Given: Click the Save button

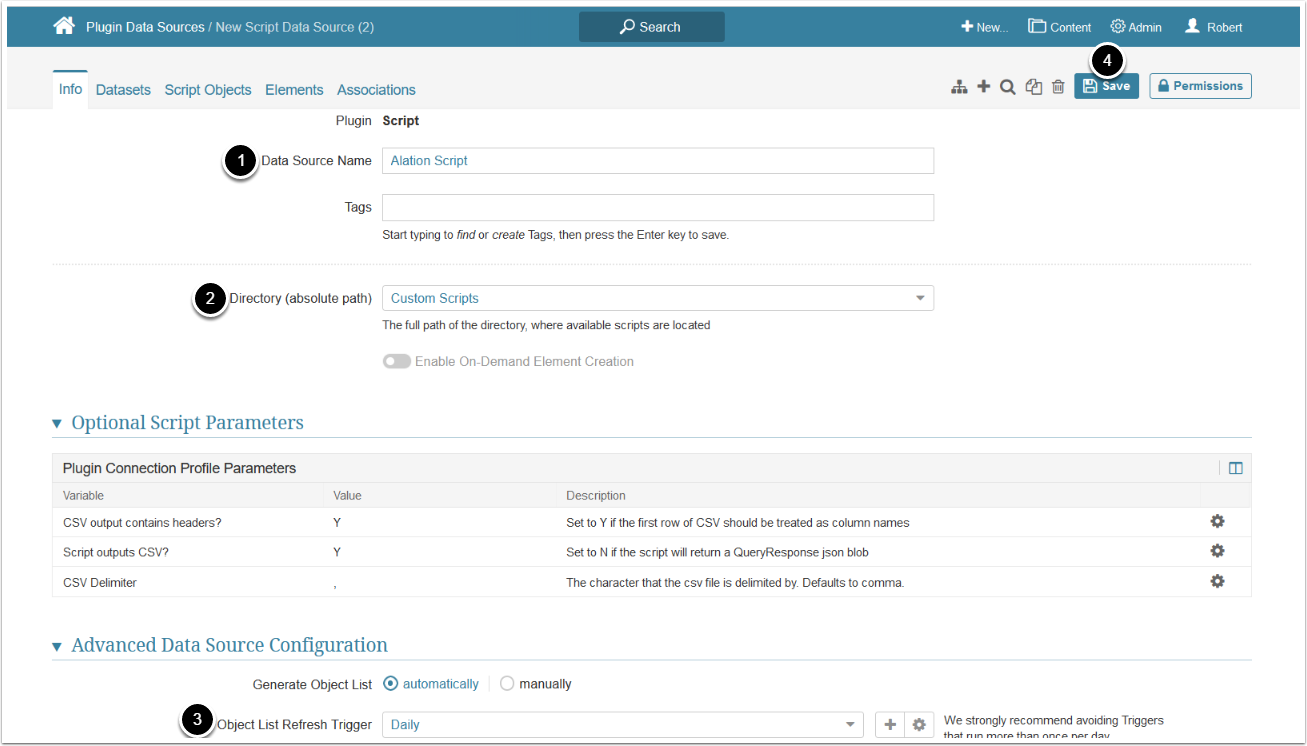Looking at the screenshot, I should point(1106,86).
